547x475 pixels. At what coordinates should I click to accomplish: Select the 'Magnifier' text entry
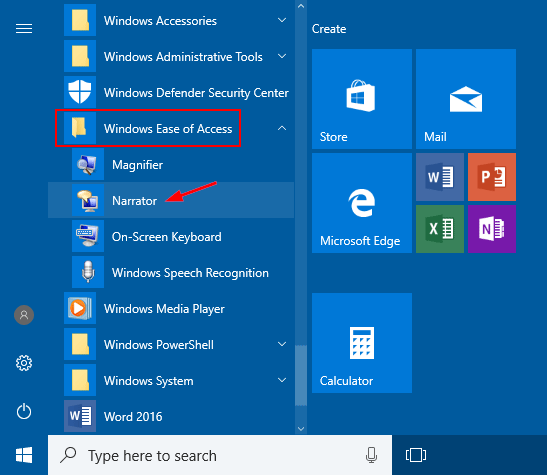137,165
